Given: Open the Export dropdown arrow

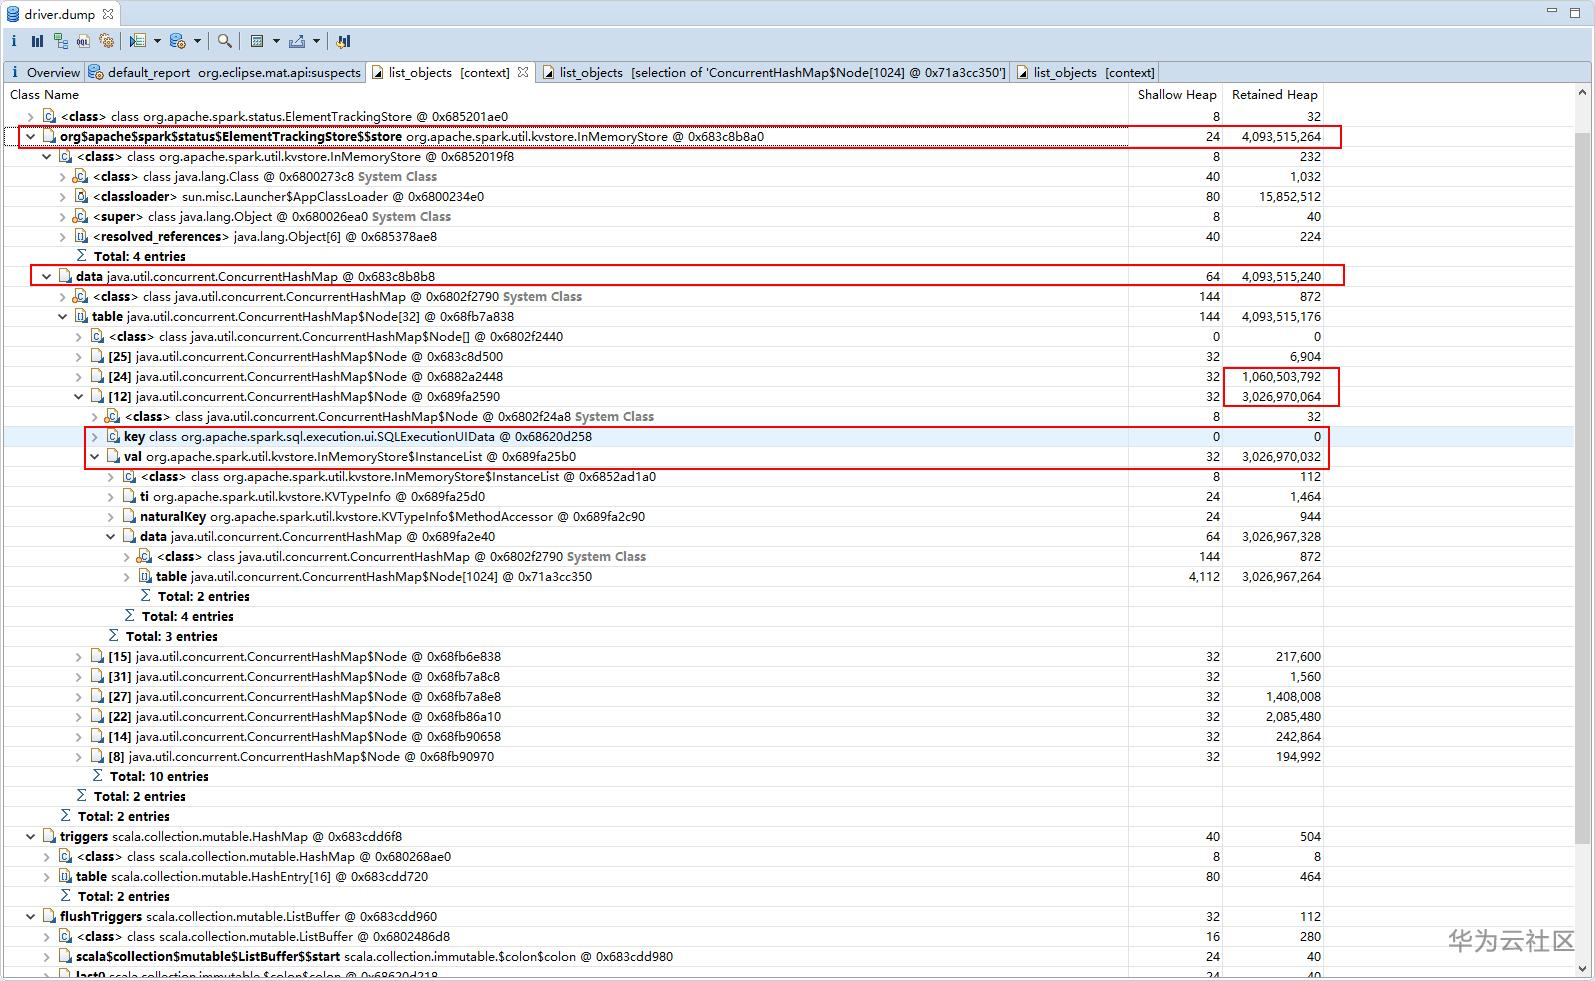Looking at the screenshot, I should point(316,41).
